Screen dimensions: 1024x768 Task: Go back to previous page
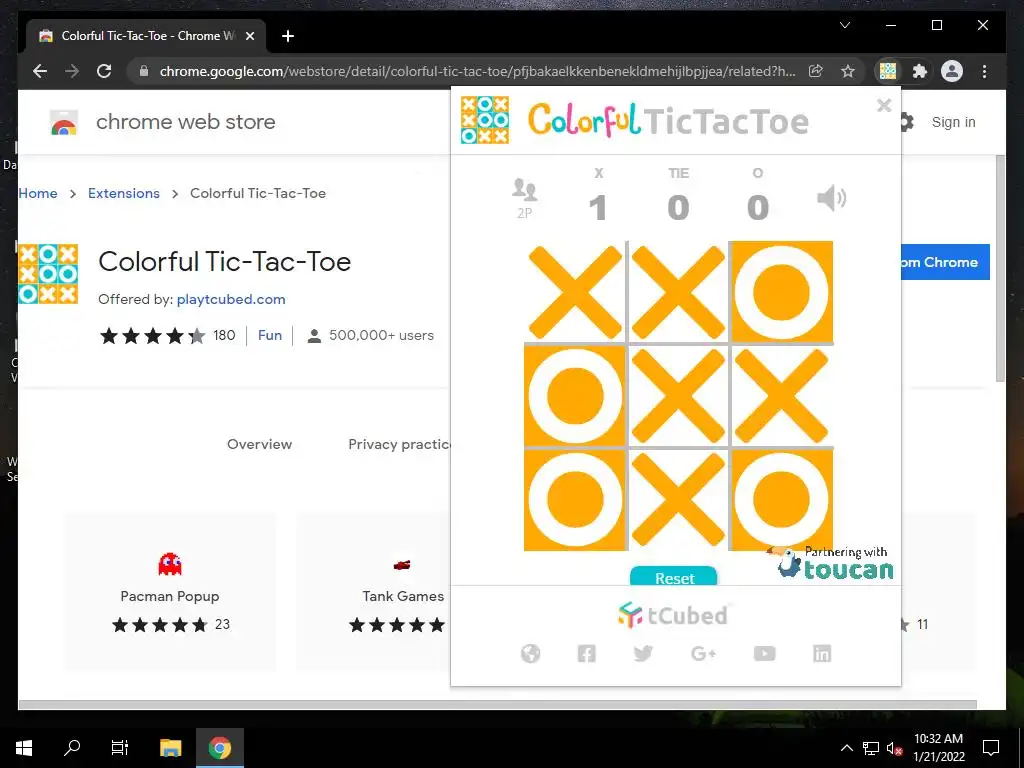[40, 71]
